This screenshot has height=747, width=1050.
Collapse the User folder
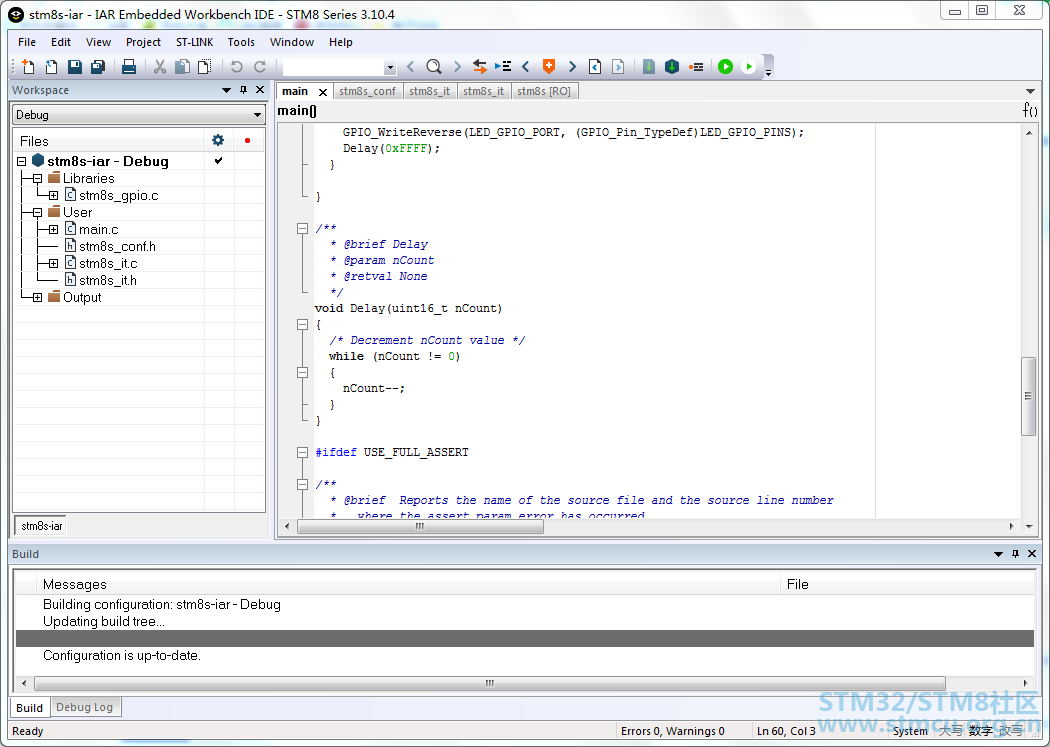point(38,212)
